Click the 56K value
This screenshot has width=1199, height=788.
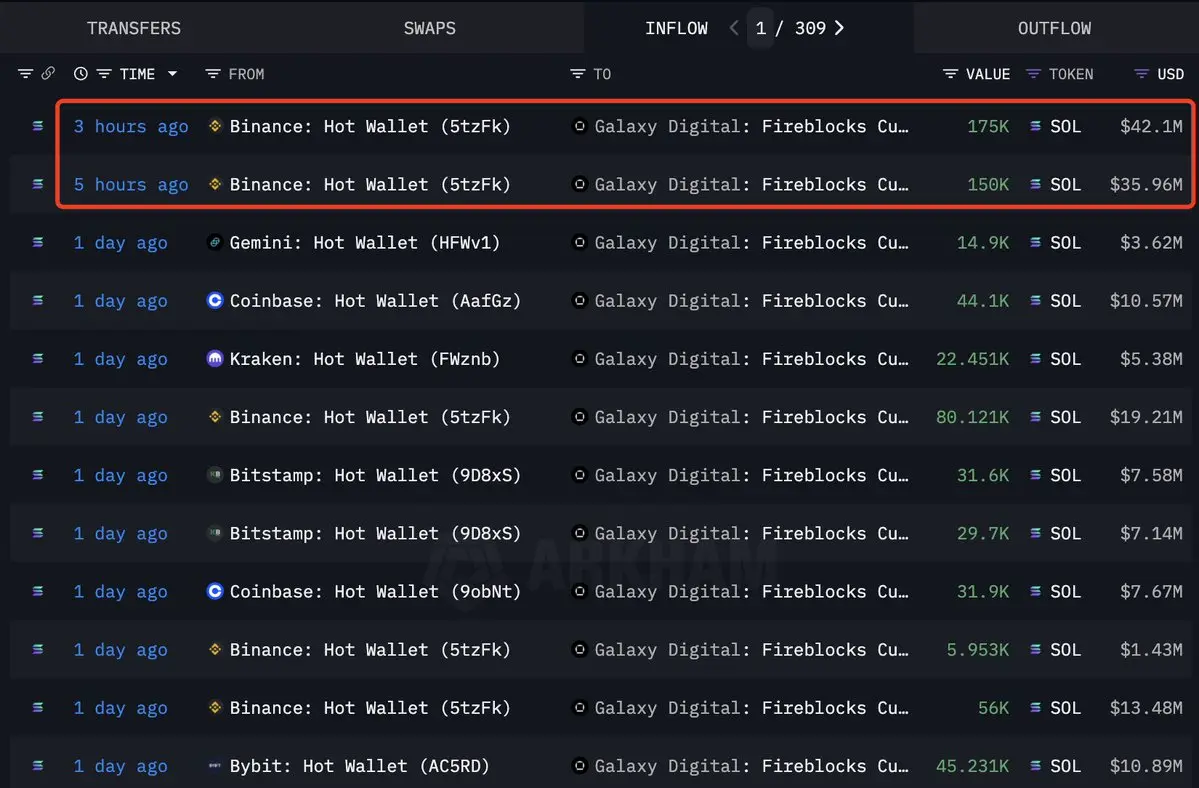tap(993, 707)
